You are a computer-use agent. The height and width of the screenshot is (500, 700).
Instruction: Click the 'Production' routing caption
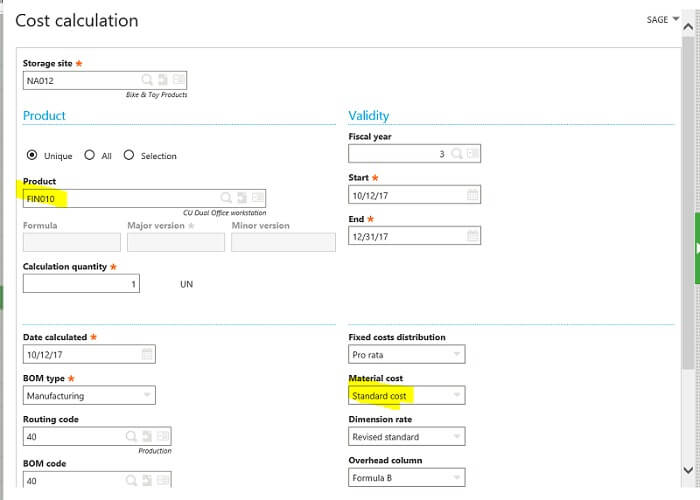(x=155, y=451)
